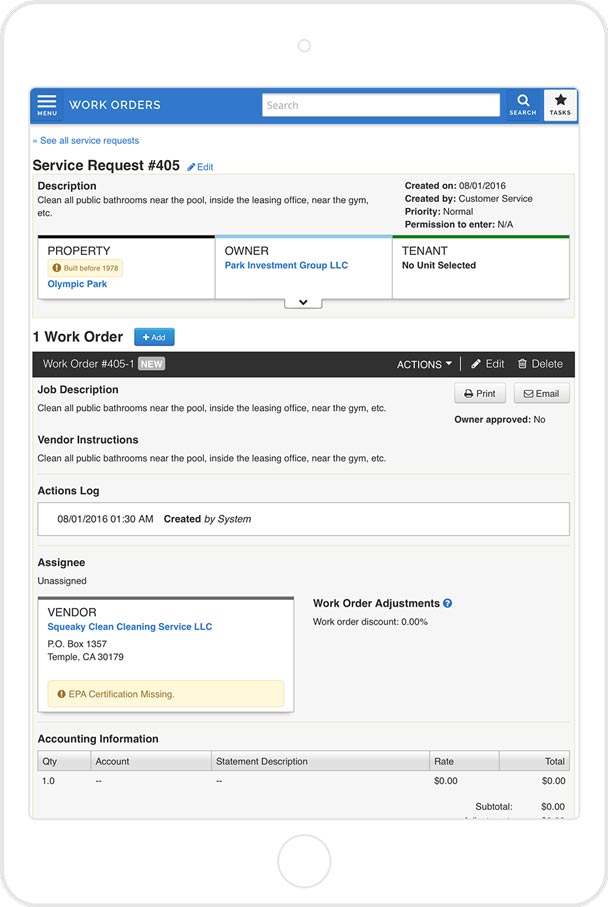Viewport: 608px width, 907px height.
Task: Open the ACTIONS dropdown
Action: tap(424, 364)
